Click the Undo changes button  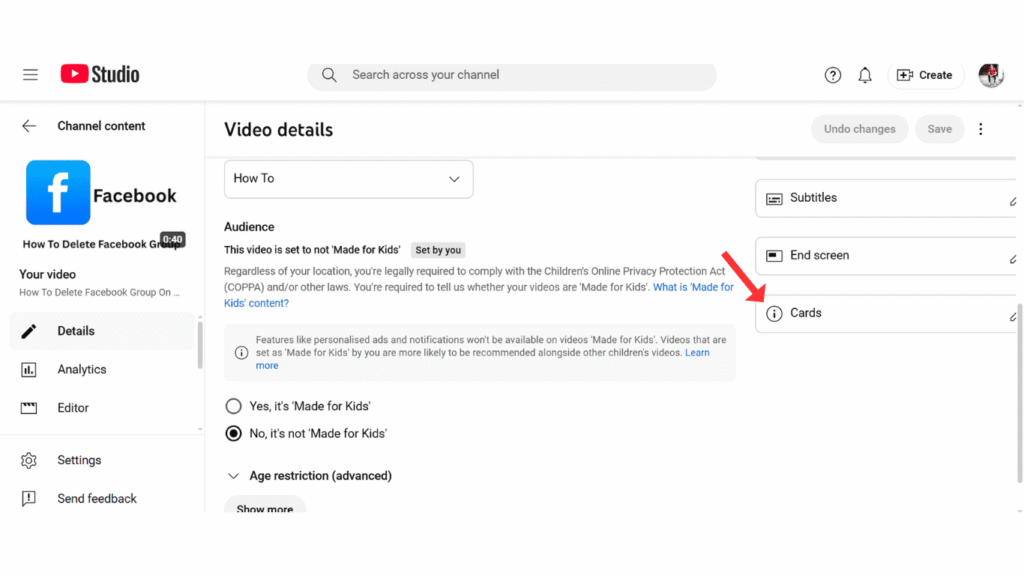tap(859, 129)
